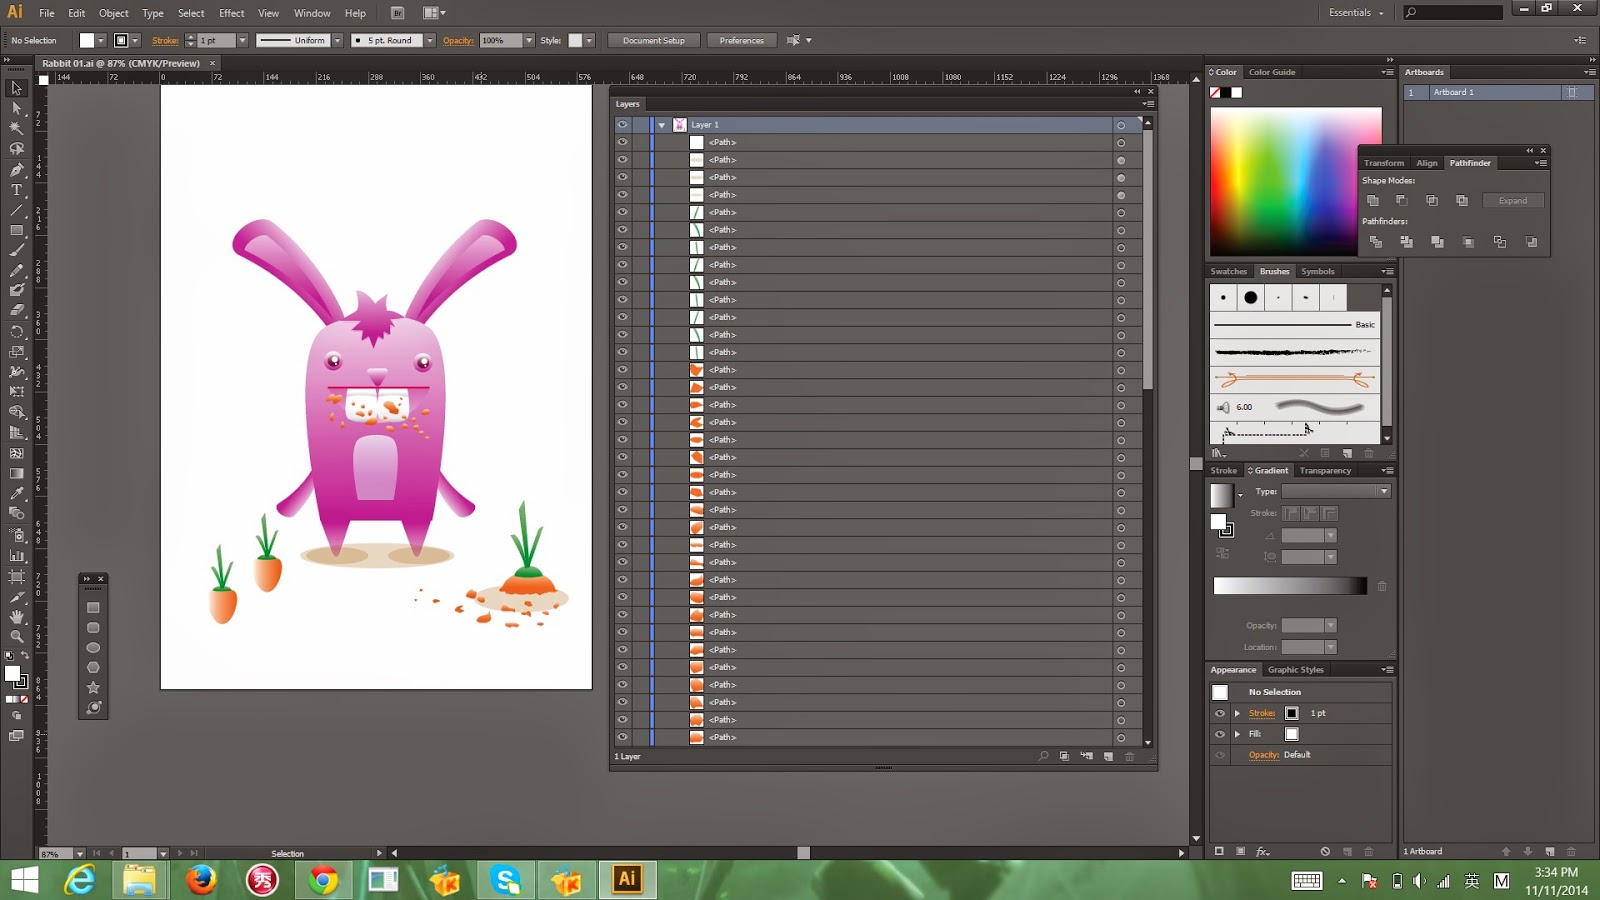Open Adobe Illustrator from the Windows taskbar
The width and height of the screenshot is (1600, 900).
626,880
